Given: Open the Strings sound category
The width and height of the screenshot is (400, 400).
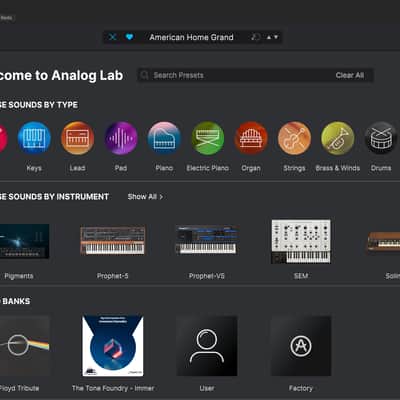Looking at the screenshot, I should 294,138.
